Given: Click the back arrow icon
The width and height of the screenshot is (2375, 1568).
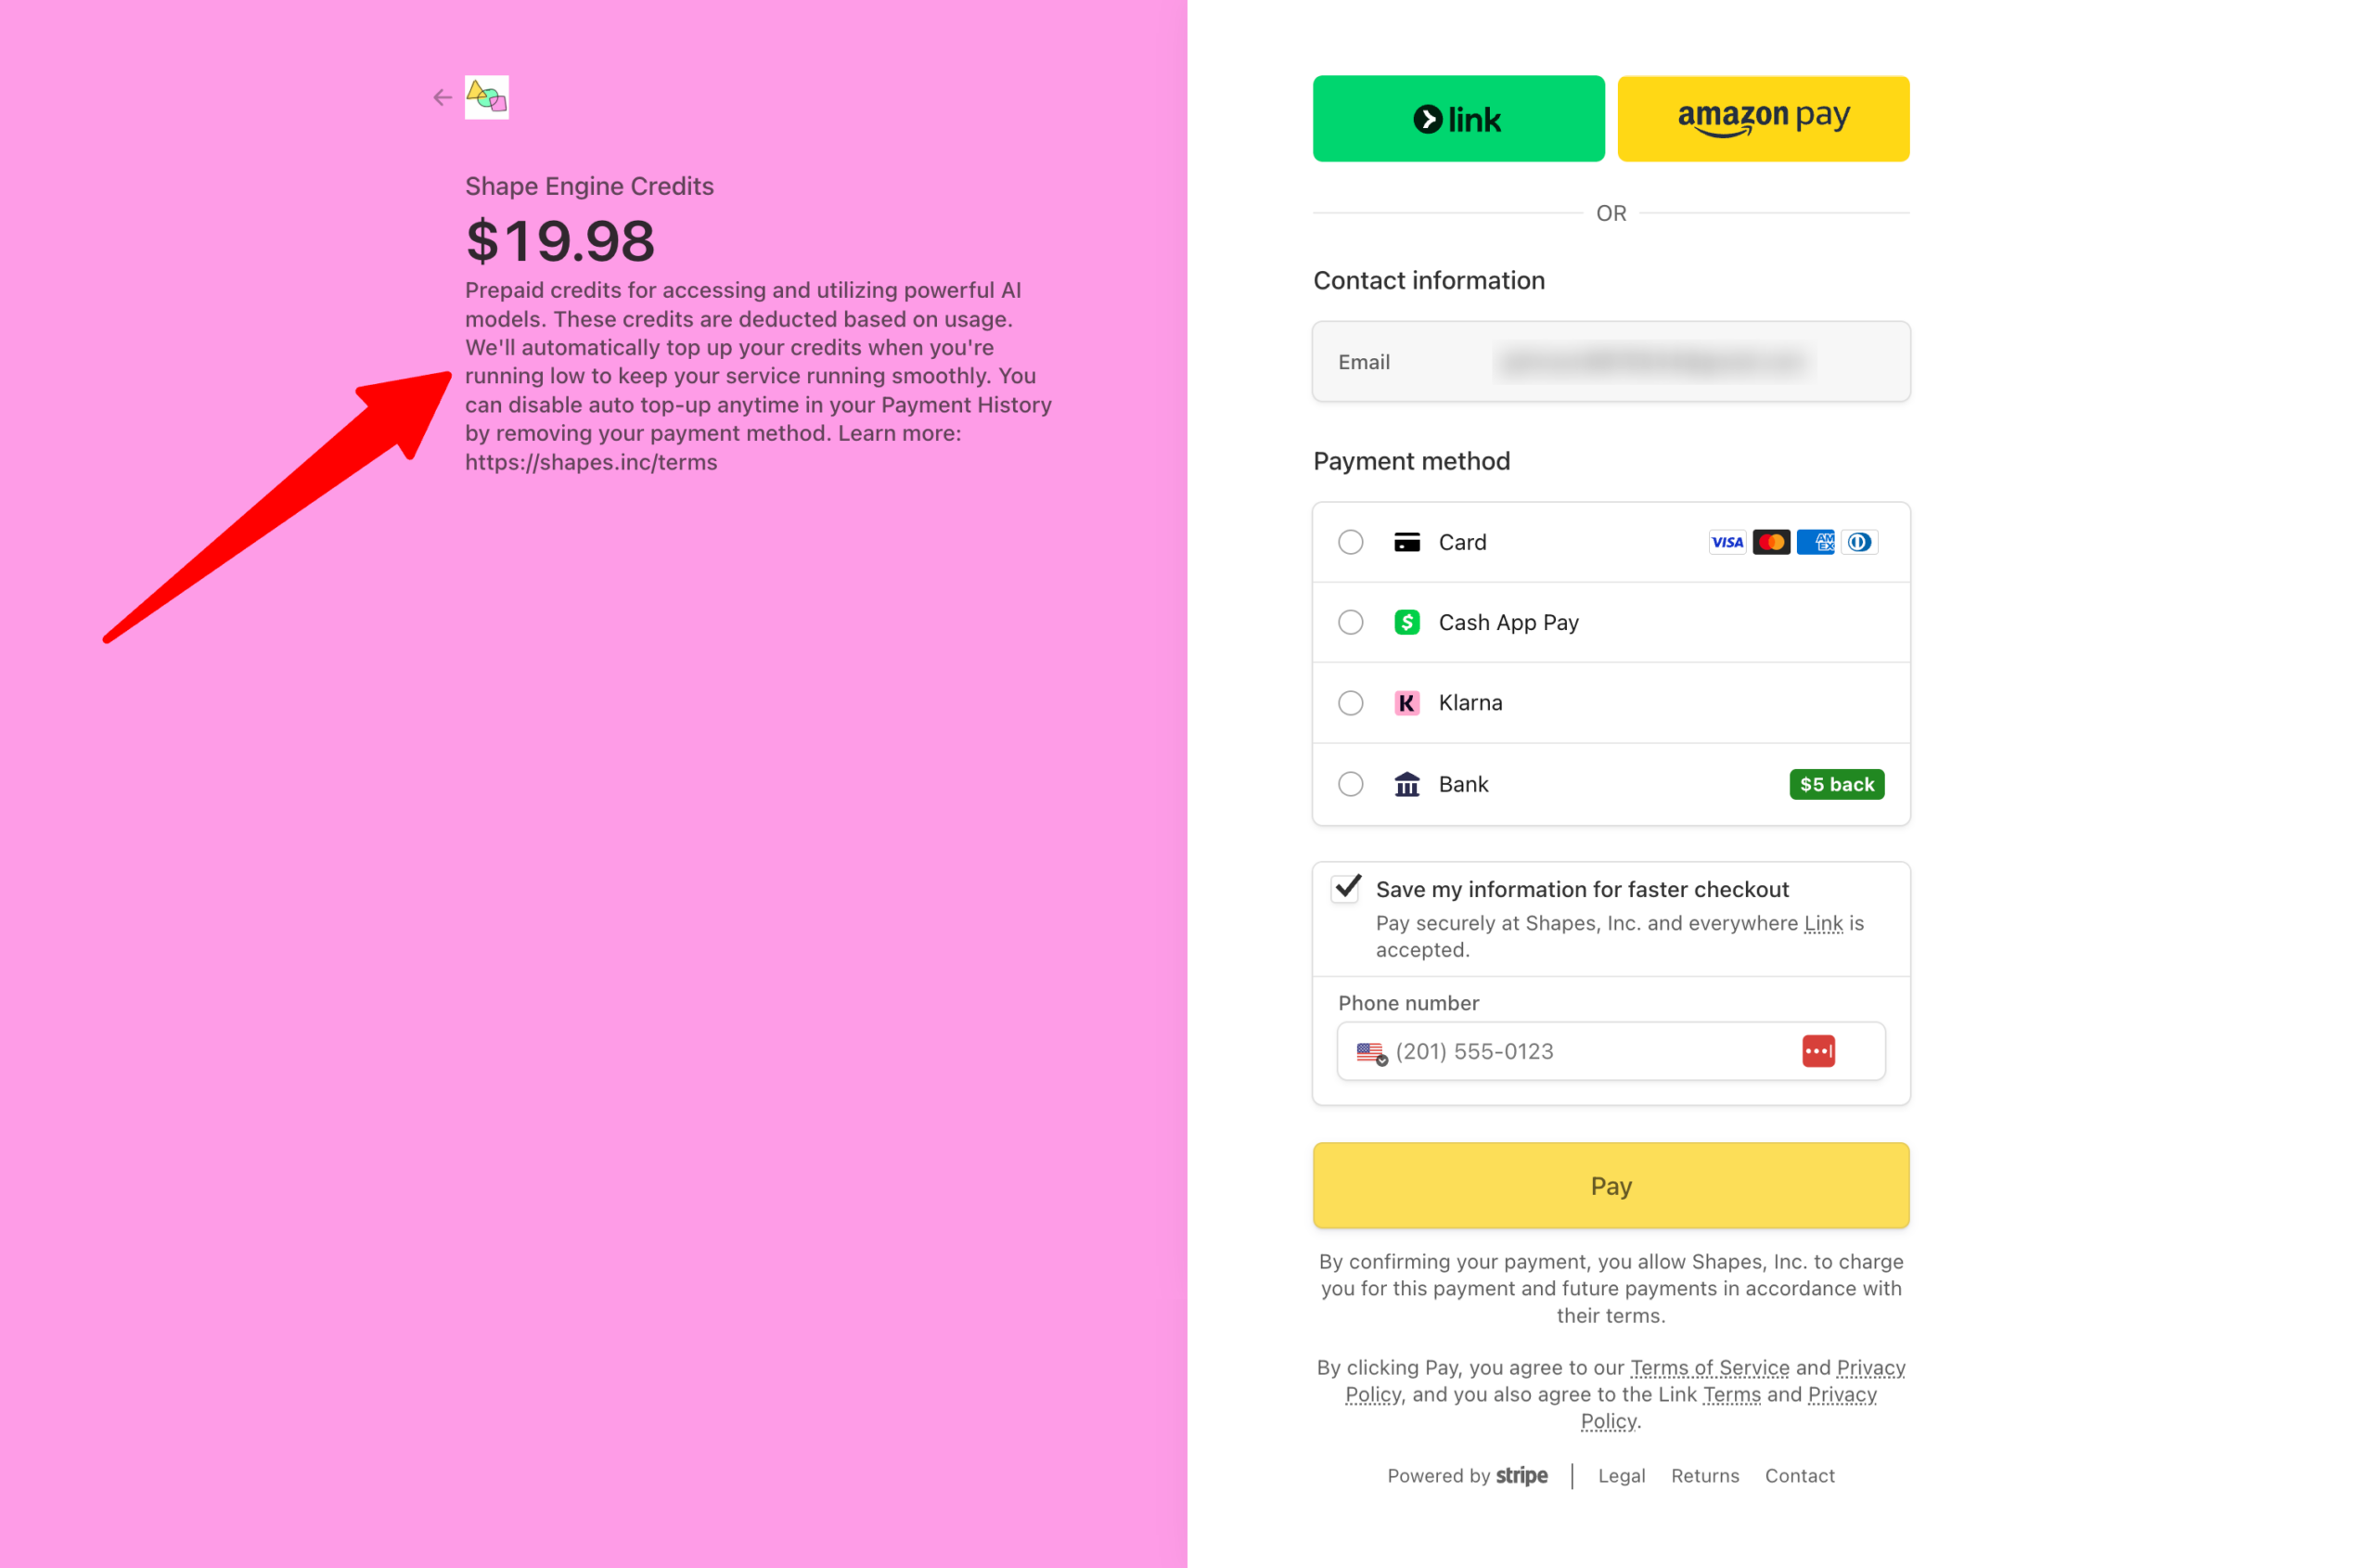Looking at the screenshot, I should click(x=442, y=97).
